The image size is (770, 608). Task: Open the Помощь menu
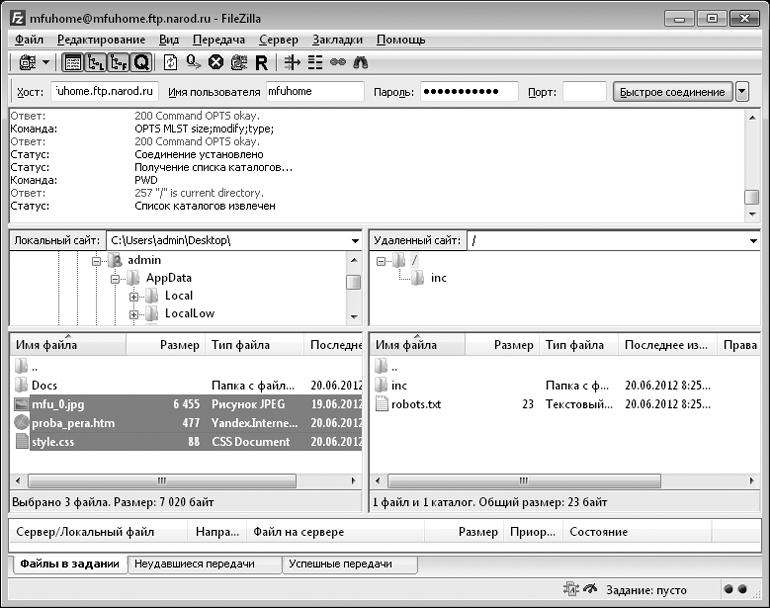point(401,39)
